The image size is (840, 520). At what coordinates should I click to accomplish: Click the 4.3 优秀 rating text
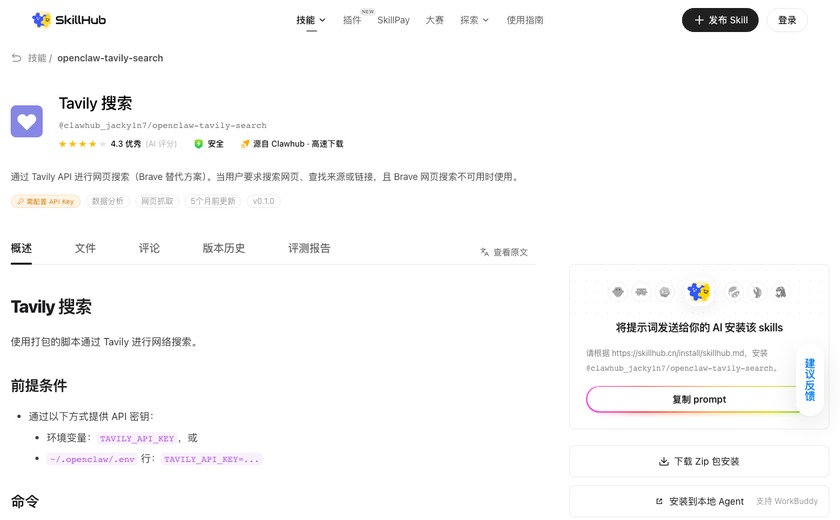[x=126, y=144]
